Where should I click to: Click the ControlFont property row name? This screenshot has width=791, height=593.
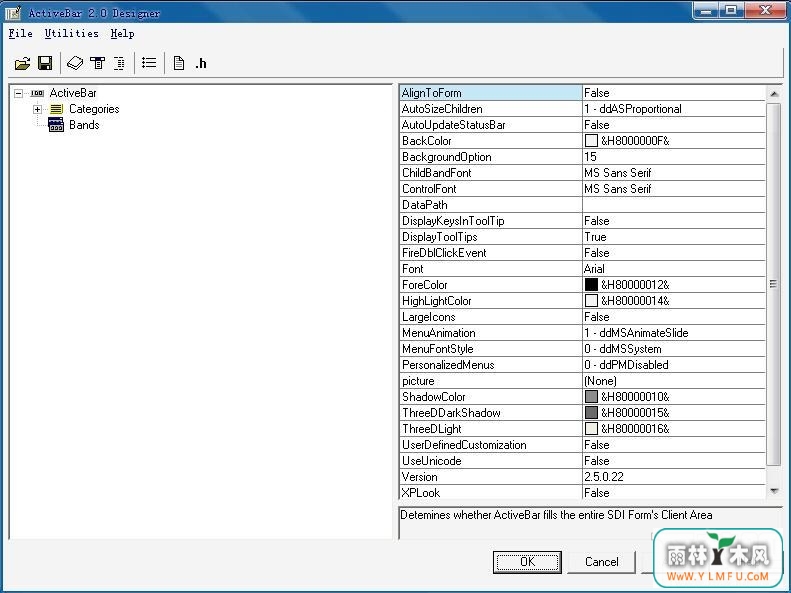pyautogui.click(x=429, y=189)
